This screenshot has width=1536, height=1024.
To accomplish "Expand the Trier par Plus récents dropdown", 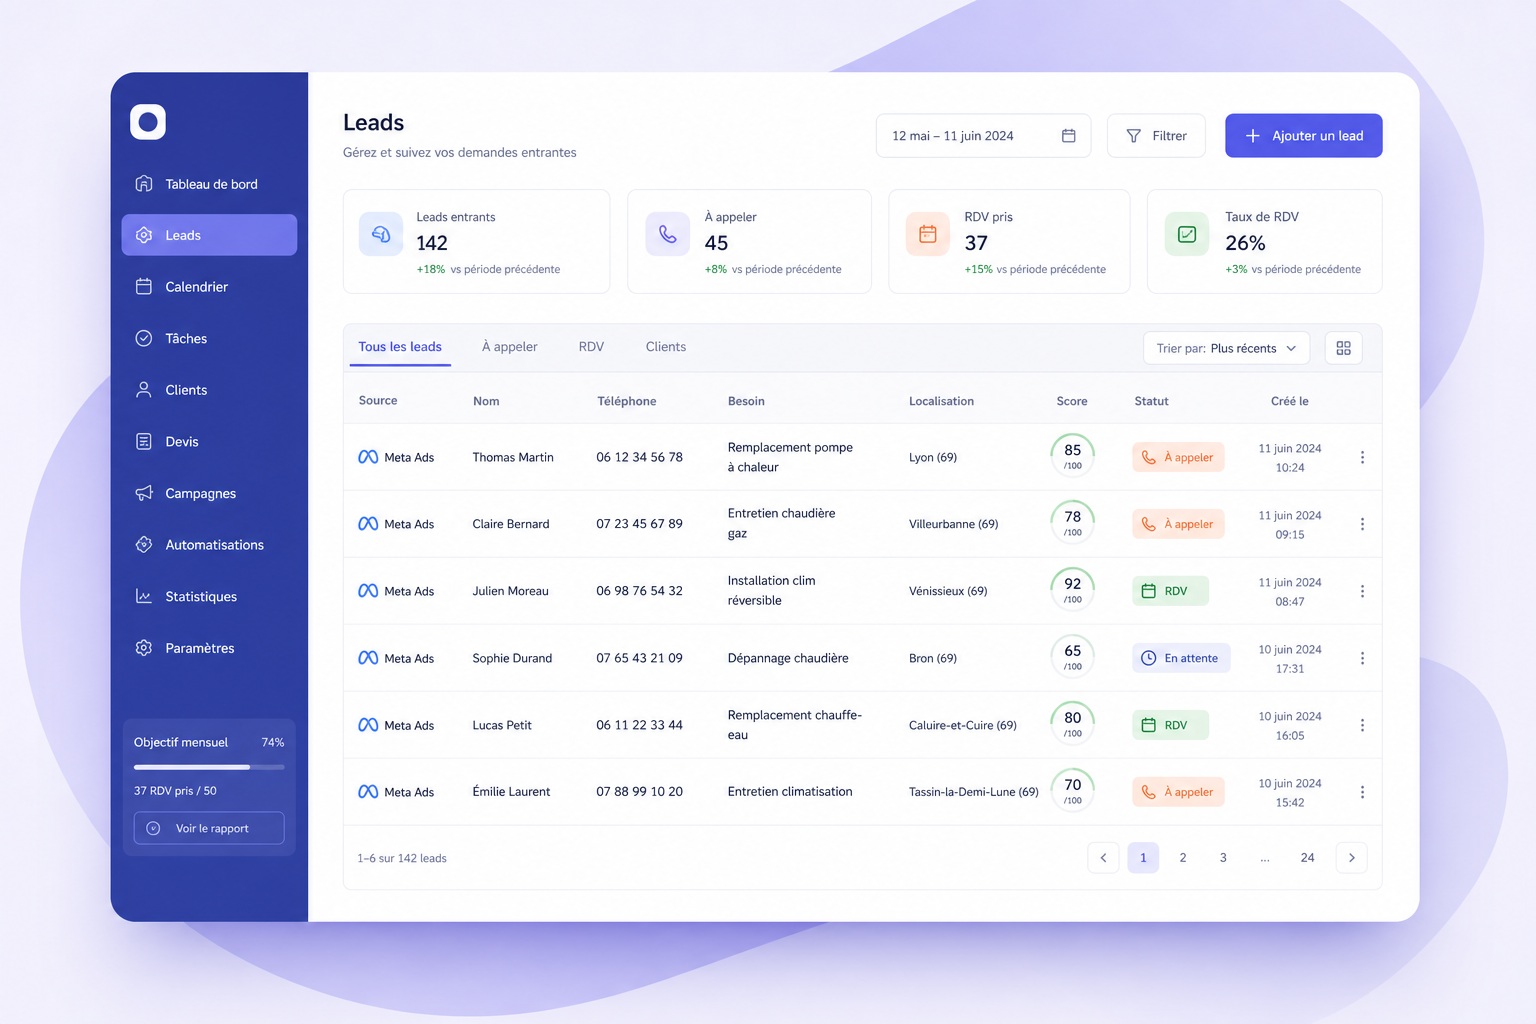I will coord(1226,348).
